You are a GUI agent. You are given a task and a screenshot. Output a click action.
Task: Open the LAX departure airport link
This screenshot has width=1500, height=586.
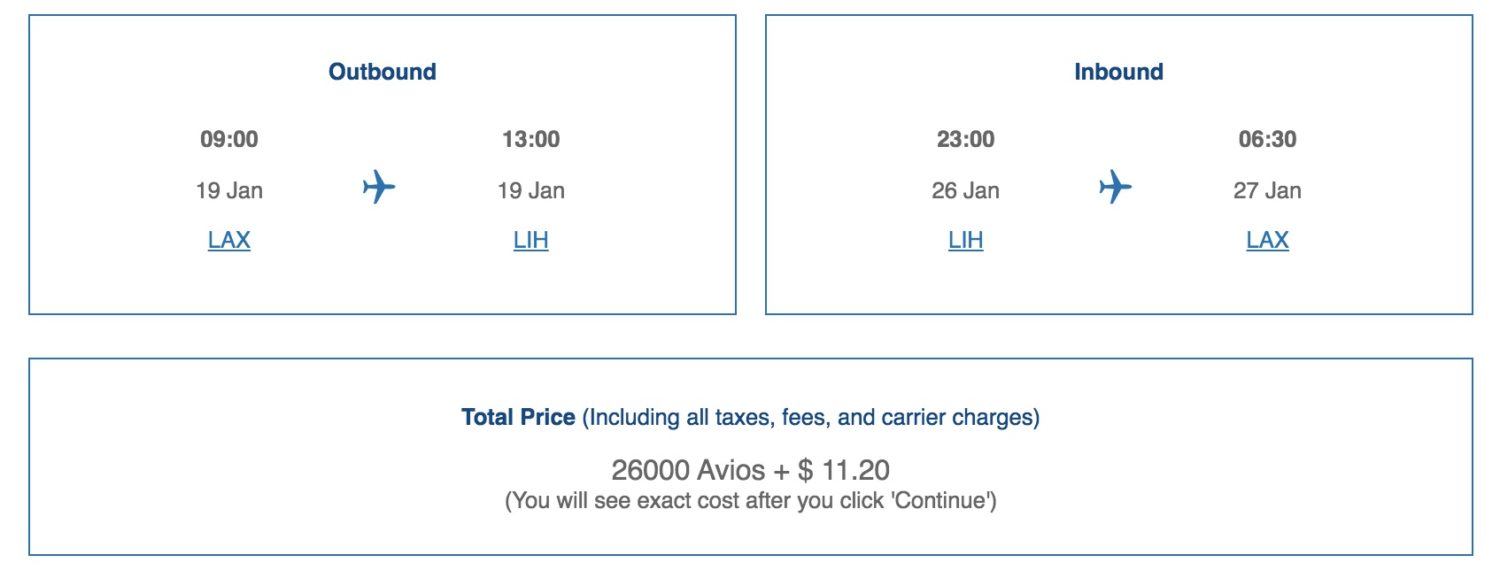229,239
